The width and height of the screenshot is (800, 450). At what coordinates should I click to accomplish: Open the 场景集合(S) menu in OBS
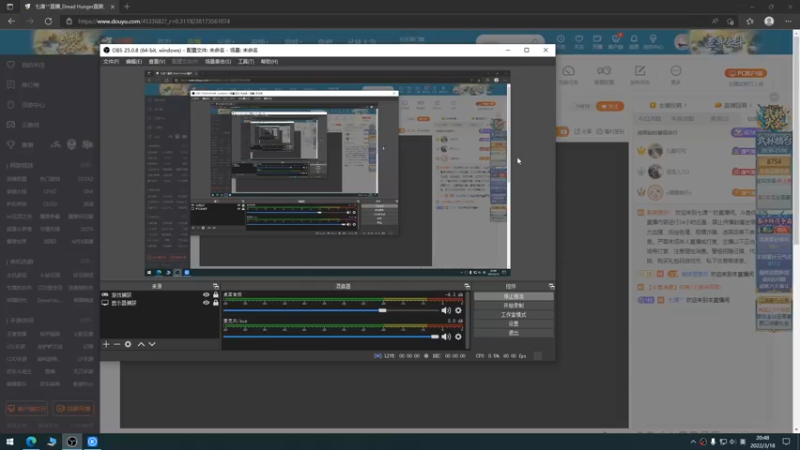point(218,62)
